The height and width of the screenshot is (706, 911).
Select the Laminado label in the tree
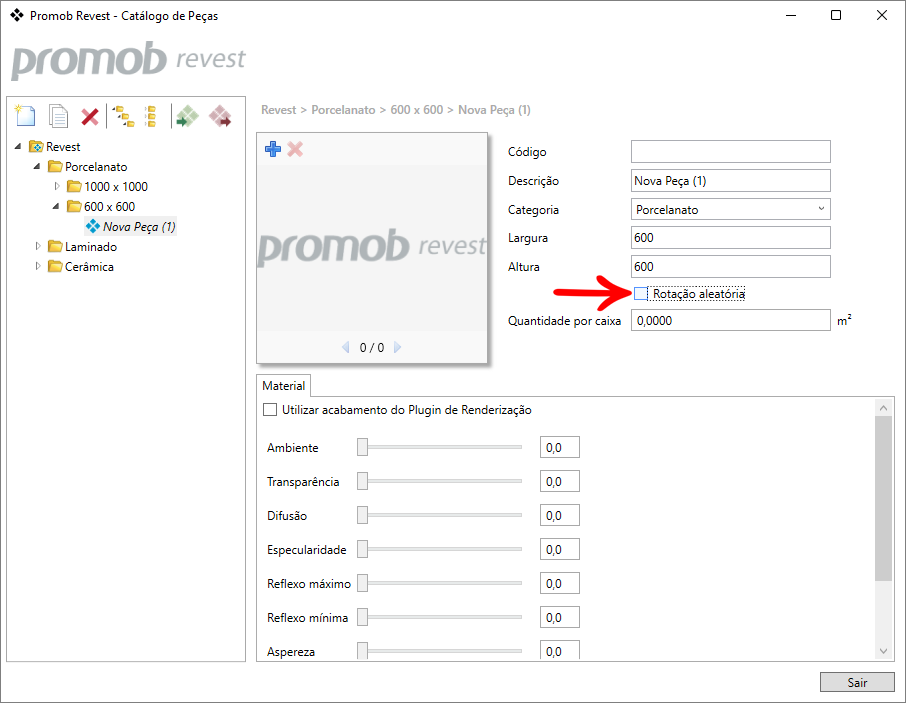pyautogui.click(x=91, y=248)
